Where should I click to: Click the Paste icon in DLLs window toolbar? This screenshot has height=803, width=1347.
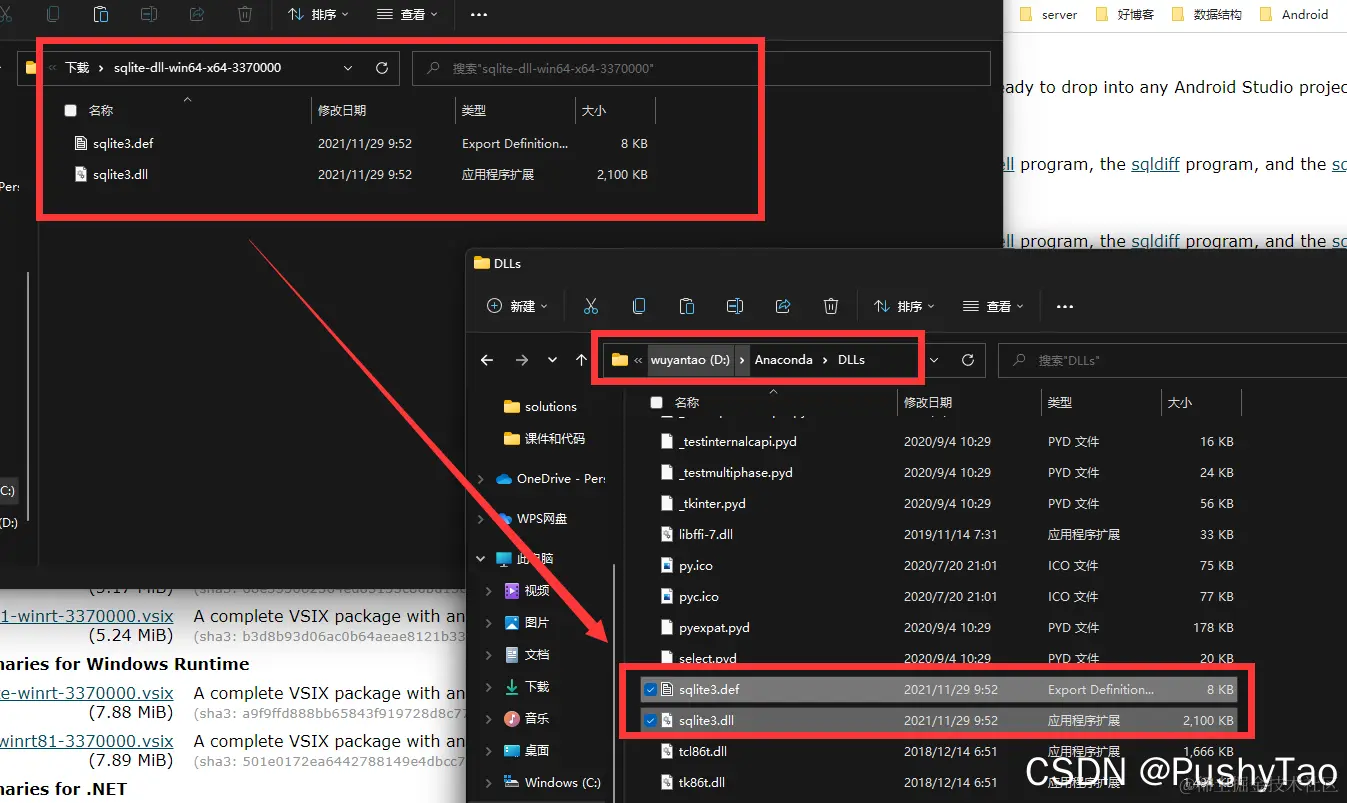(686, 306)
